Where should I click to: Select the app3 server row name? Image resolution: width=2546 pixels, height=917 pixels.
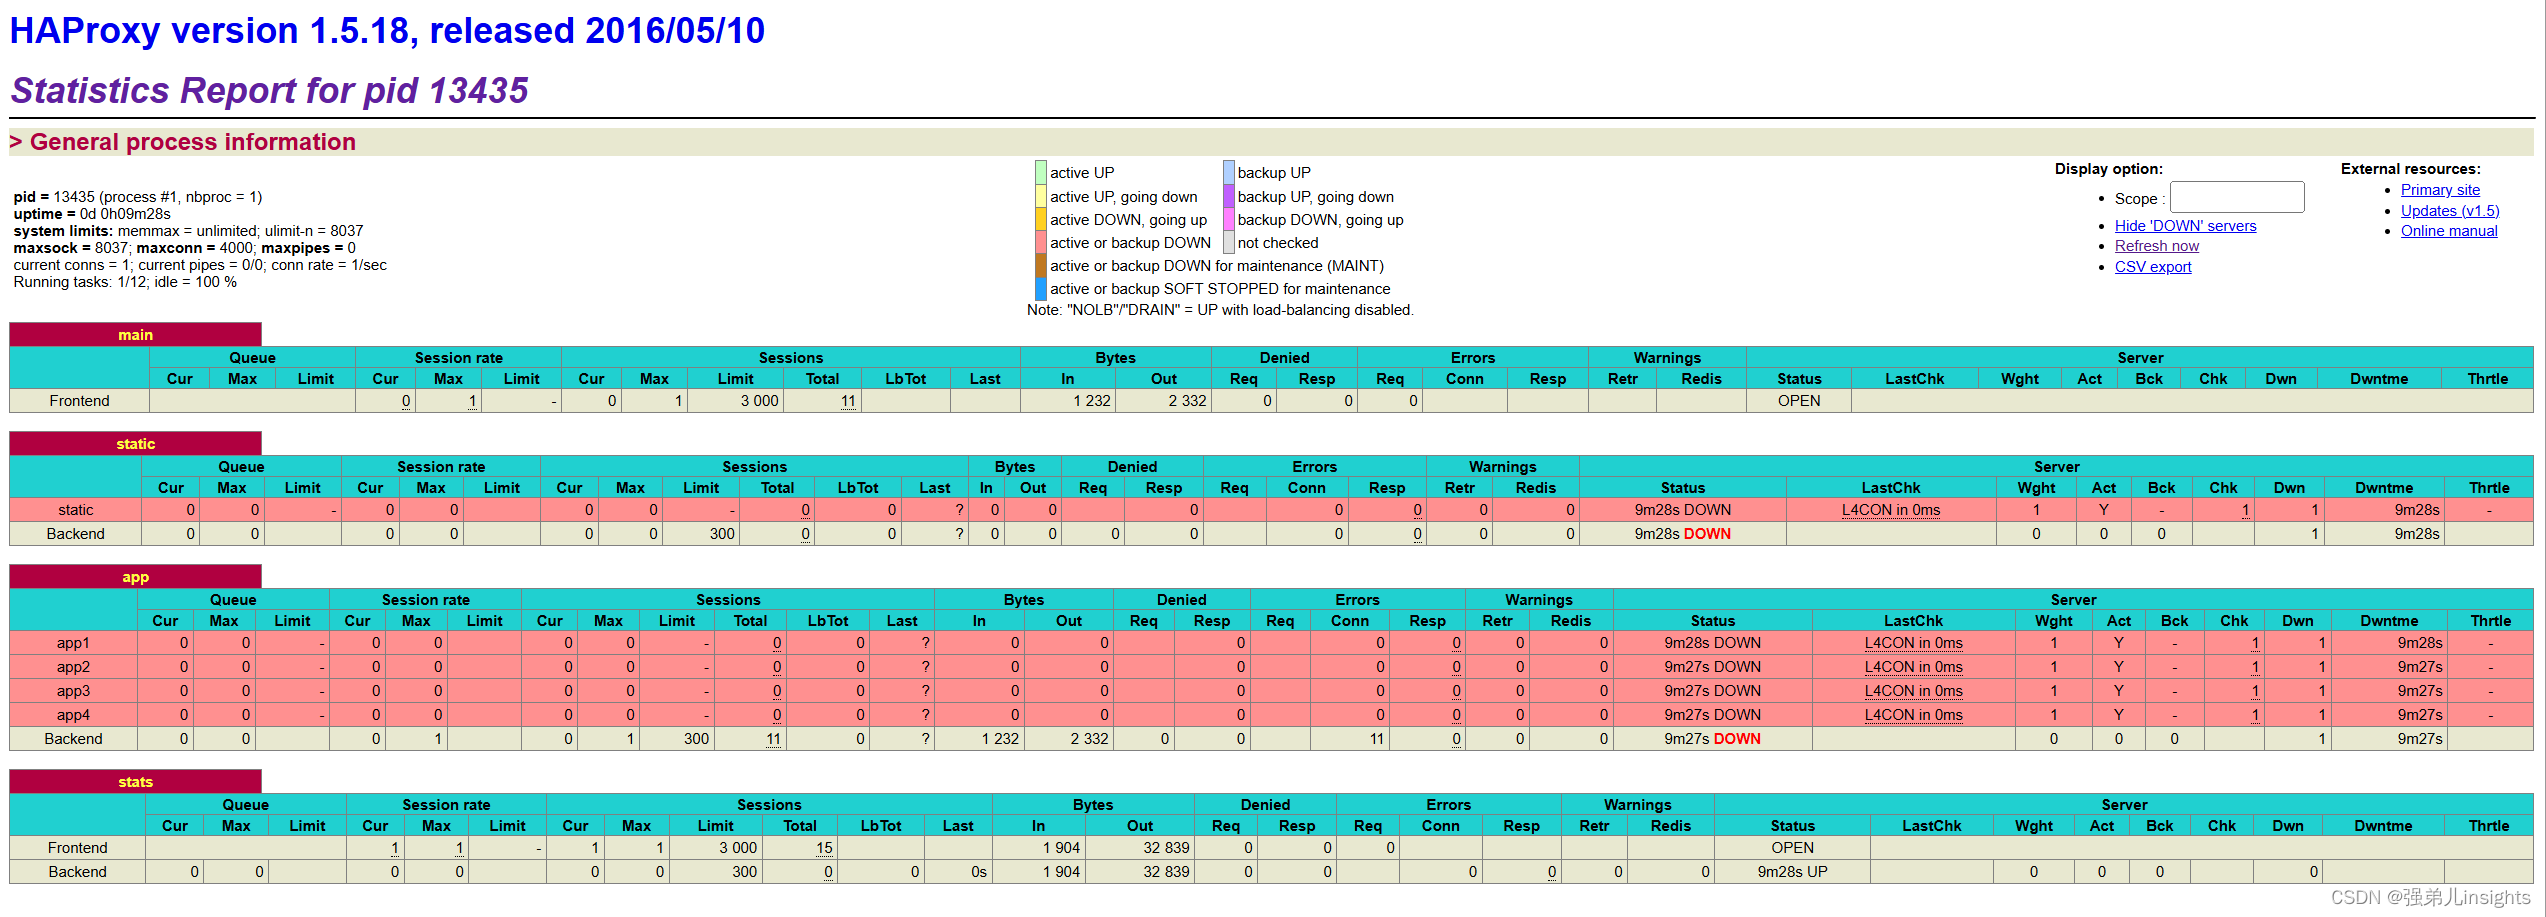[x=73, y=691]
